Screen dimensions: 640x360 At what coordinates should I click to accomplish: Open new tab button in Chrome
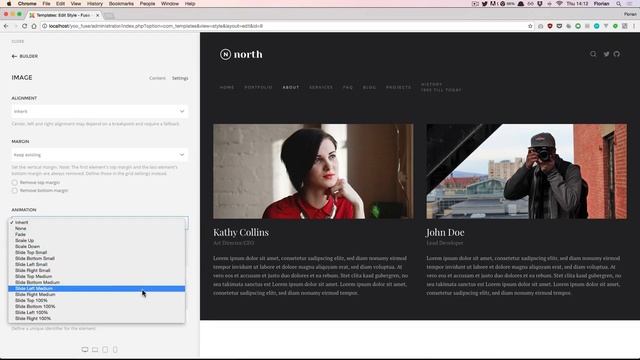click(x=109, y=16)
